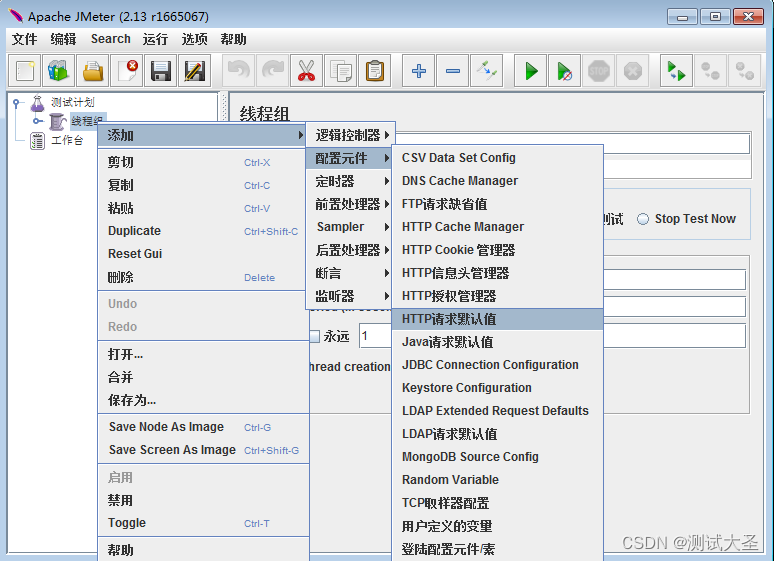The image size is (774, 561).
Task: Open the Templates toolbar icon
Action: point(59,71)
